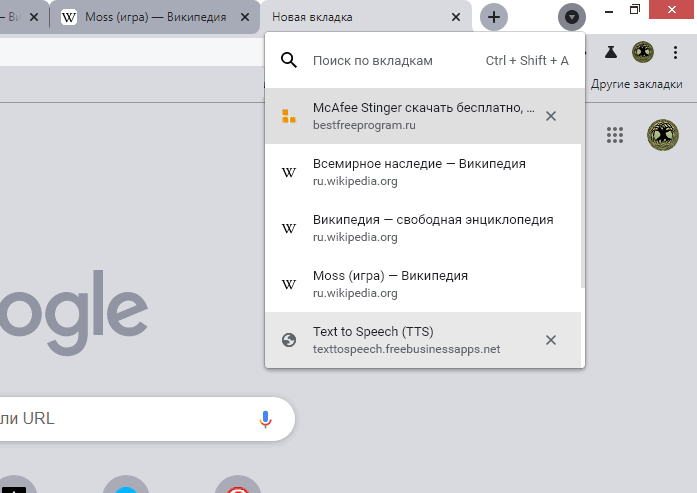
Task: Close Text to Speech (TTS) list entry
Action: click(551, 340)
